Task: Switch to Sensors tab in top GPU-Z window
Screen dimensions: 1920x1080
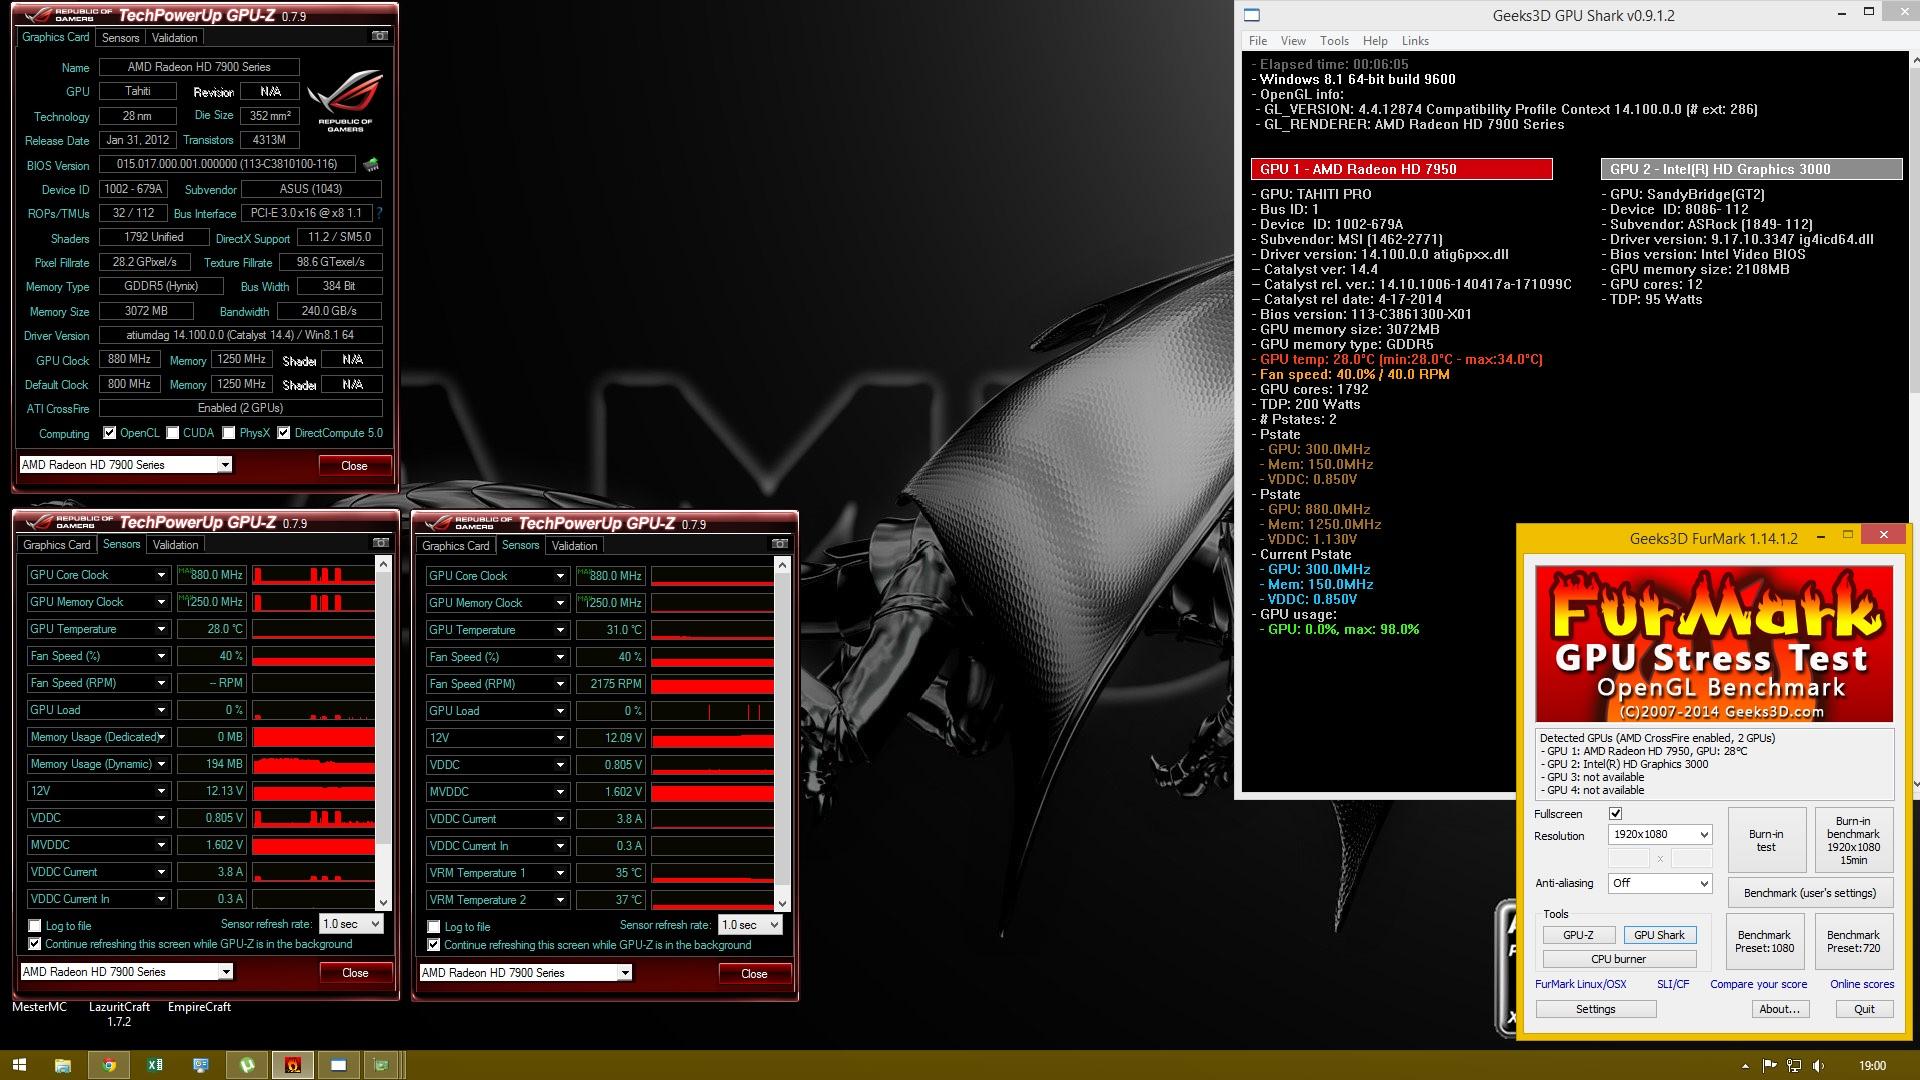Action: pyautogui.click(x=121, y=38)
